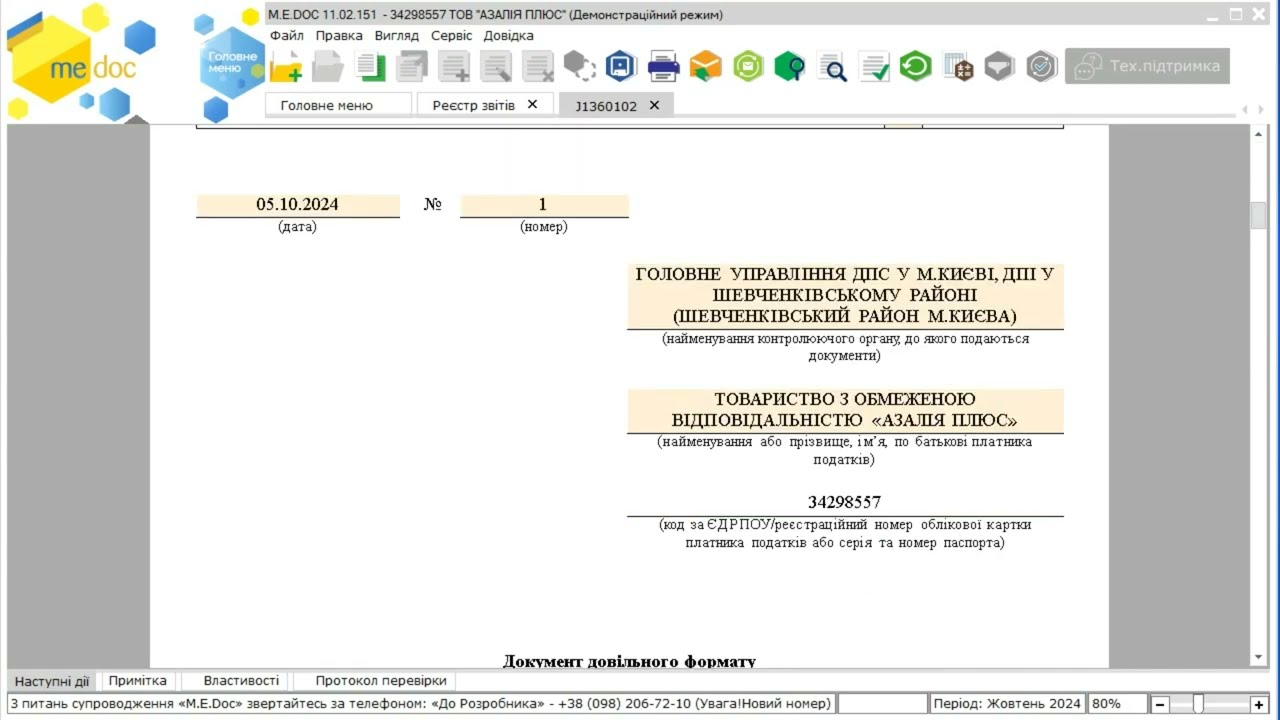Open the Примітка bottom tab
1280x720 pixels.
click(138, 681)
